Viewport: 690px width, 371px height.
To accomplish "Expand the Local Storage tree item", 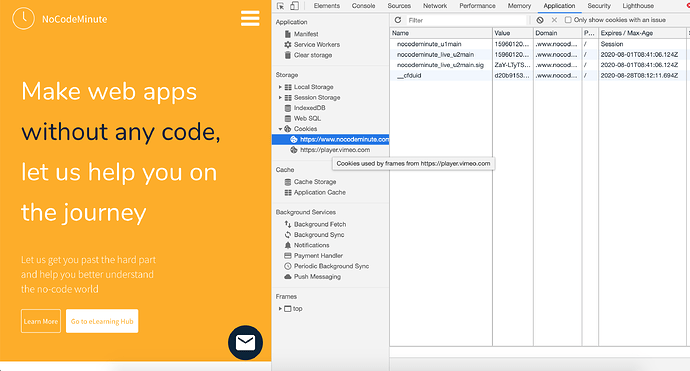I will (x=280, y=87).
